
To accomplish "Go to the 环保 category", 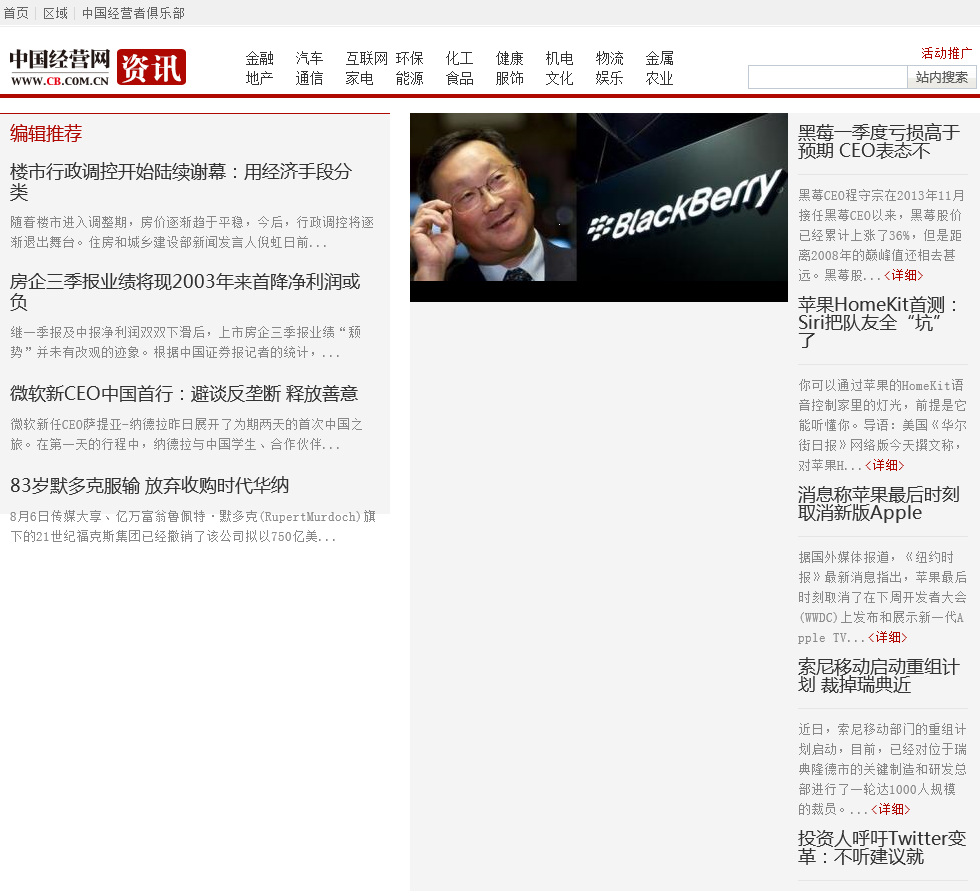I will [409, 59].
